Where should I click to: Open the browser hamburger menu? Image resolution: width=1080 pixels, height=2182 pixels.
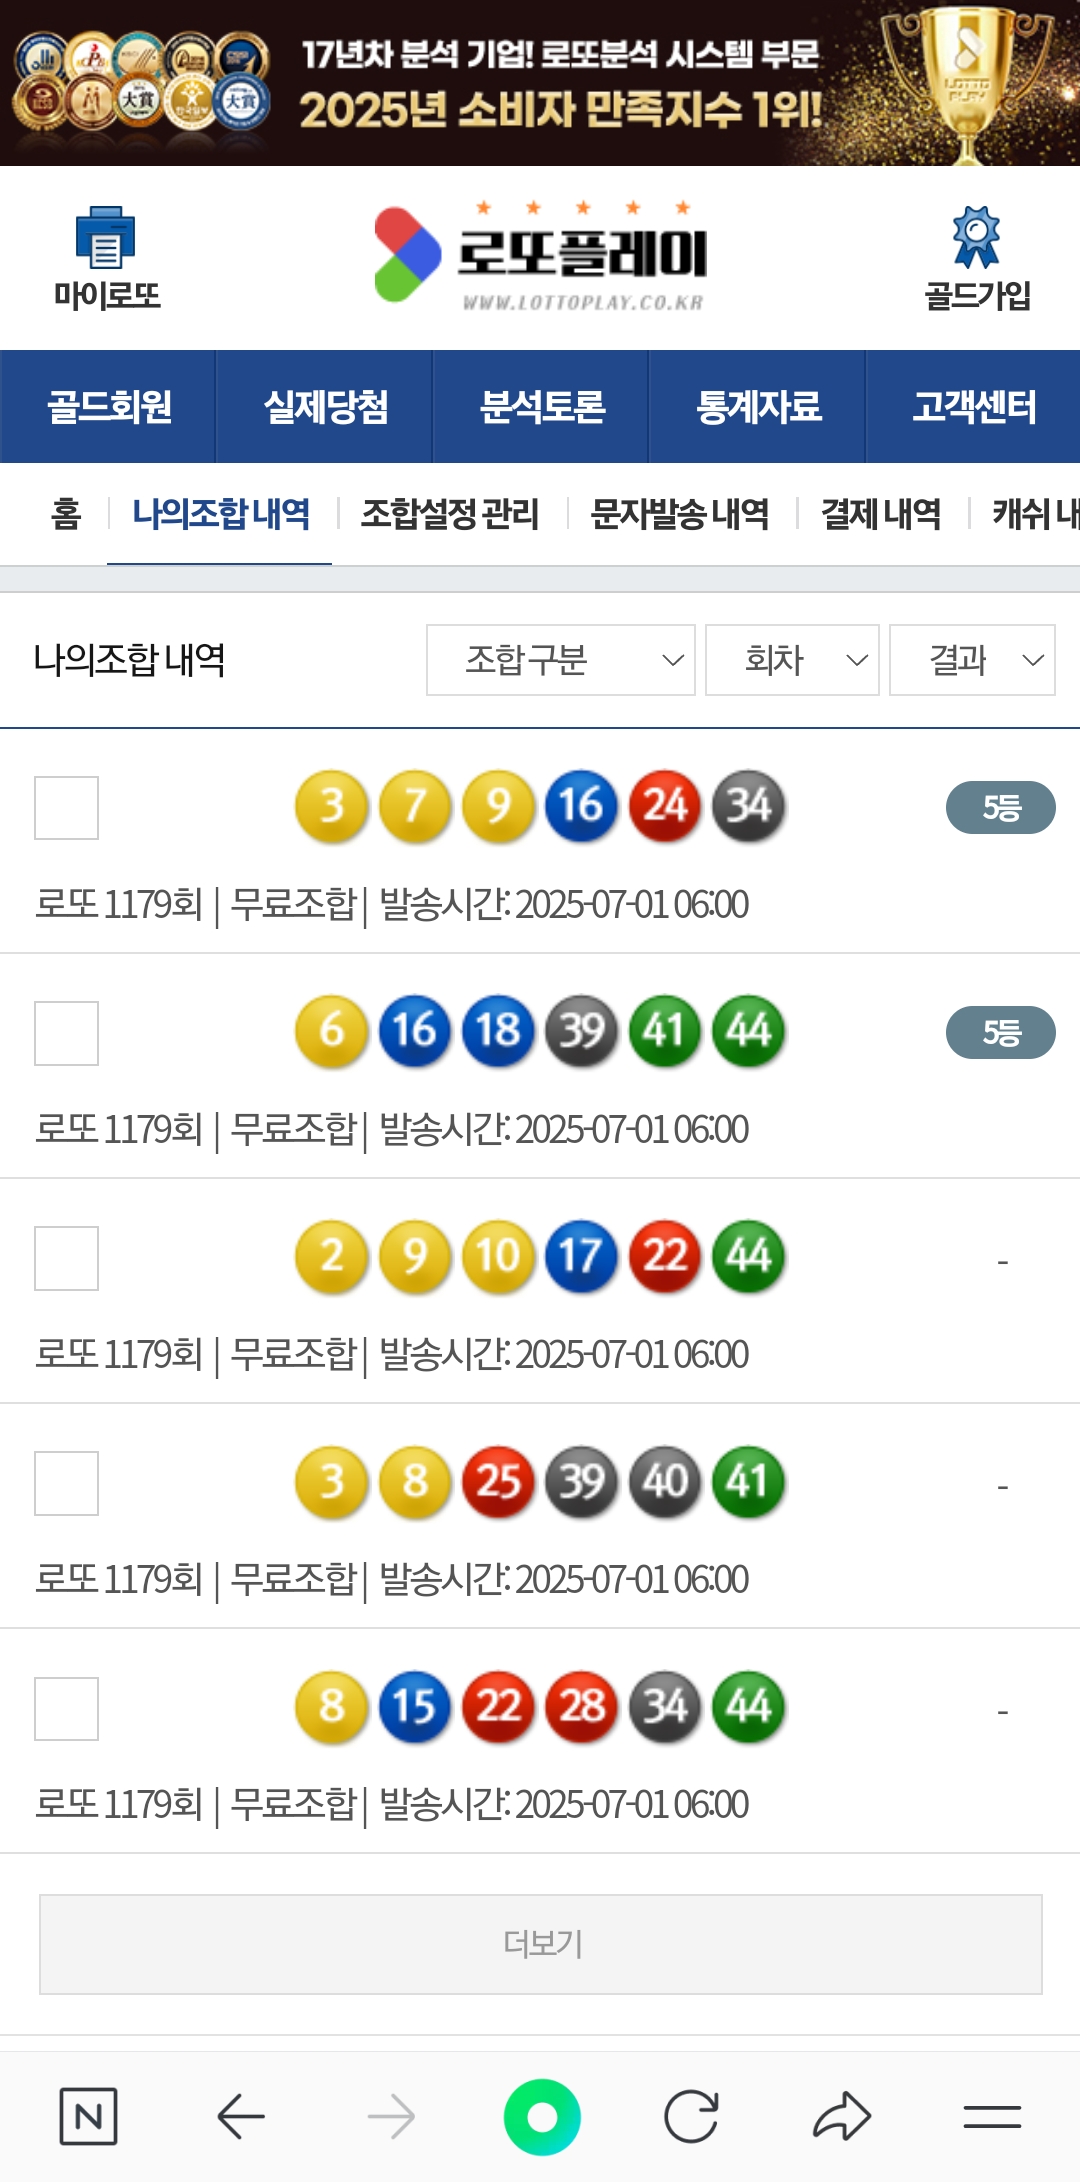(x=992, y=2116)
